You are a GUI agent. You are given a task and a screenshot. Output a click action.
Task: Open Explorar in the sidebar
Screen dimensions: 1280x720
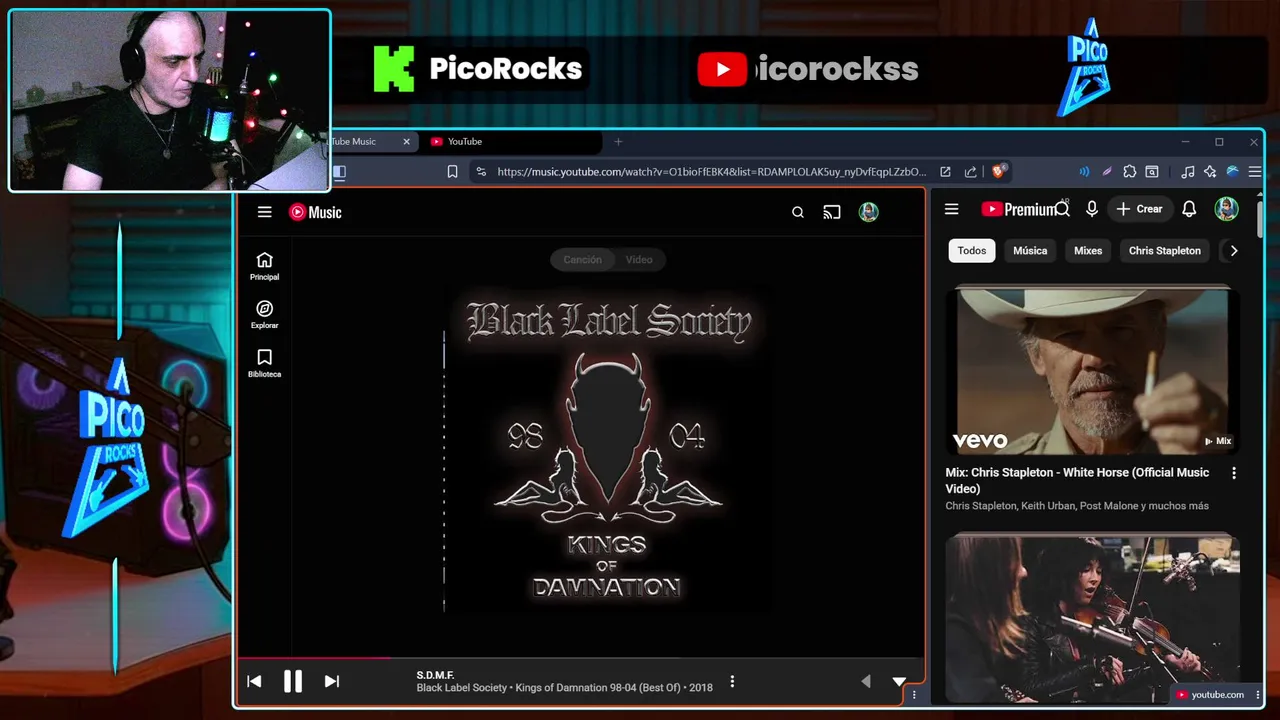pos(264,315)
